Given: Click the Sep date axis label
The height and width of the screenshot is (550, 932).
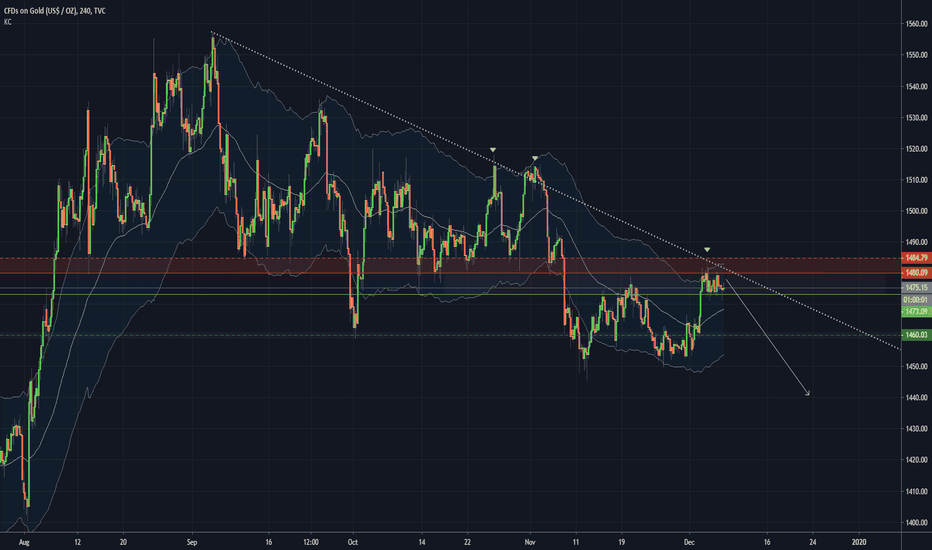Looking at the screenshot, I should click(x=191, y=542).
